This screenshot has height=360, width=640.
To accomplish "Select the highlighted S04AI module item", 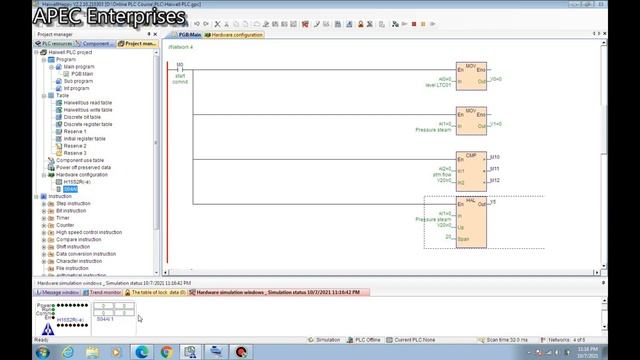I will pos(70,189).
